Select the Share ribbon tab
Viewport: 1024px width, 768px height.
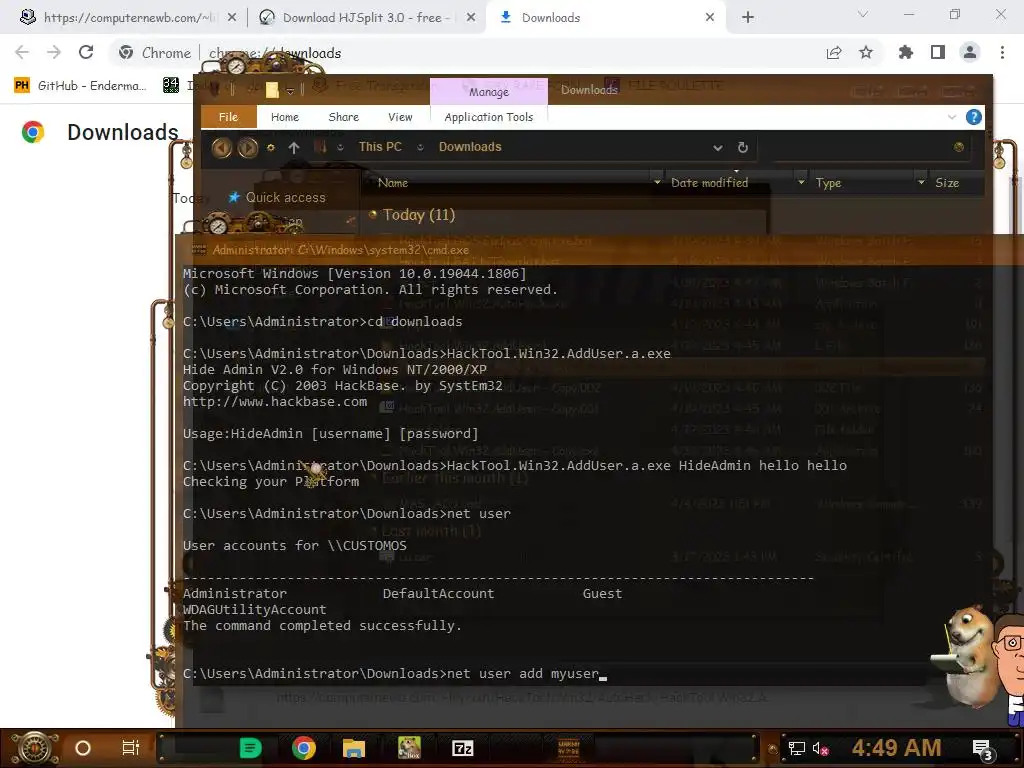point(344,117)
